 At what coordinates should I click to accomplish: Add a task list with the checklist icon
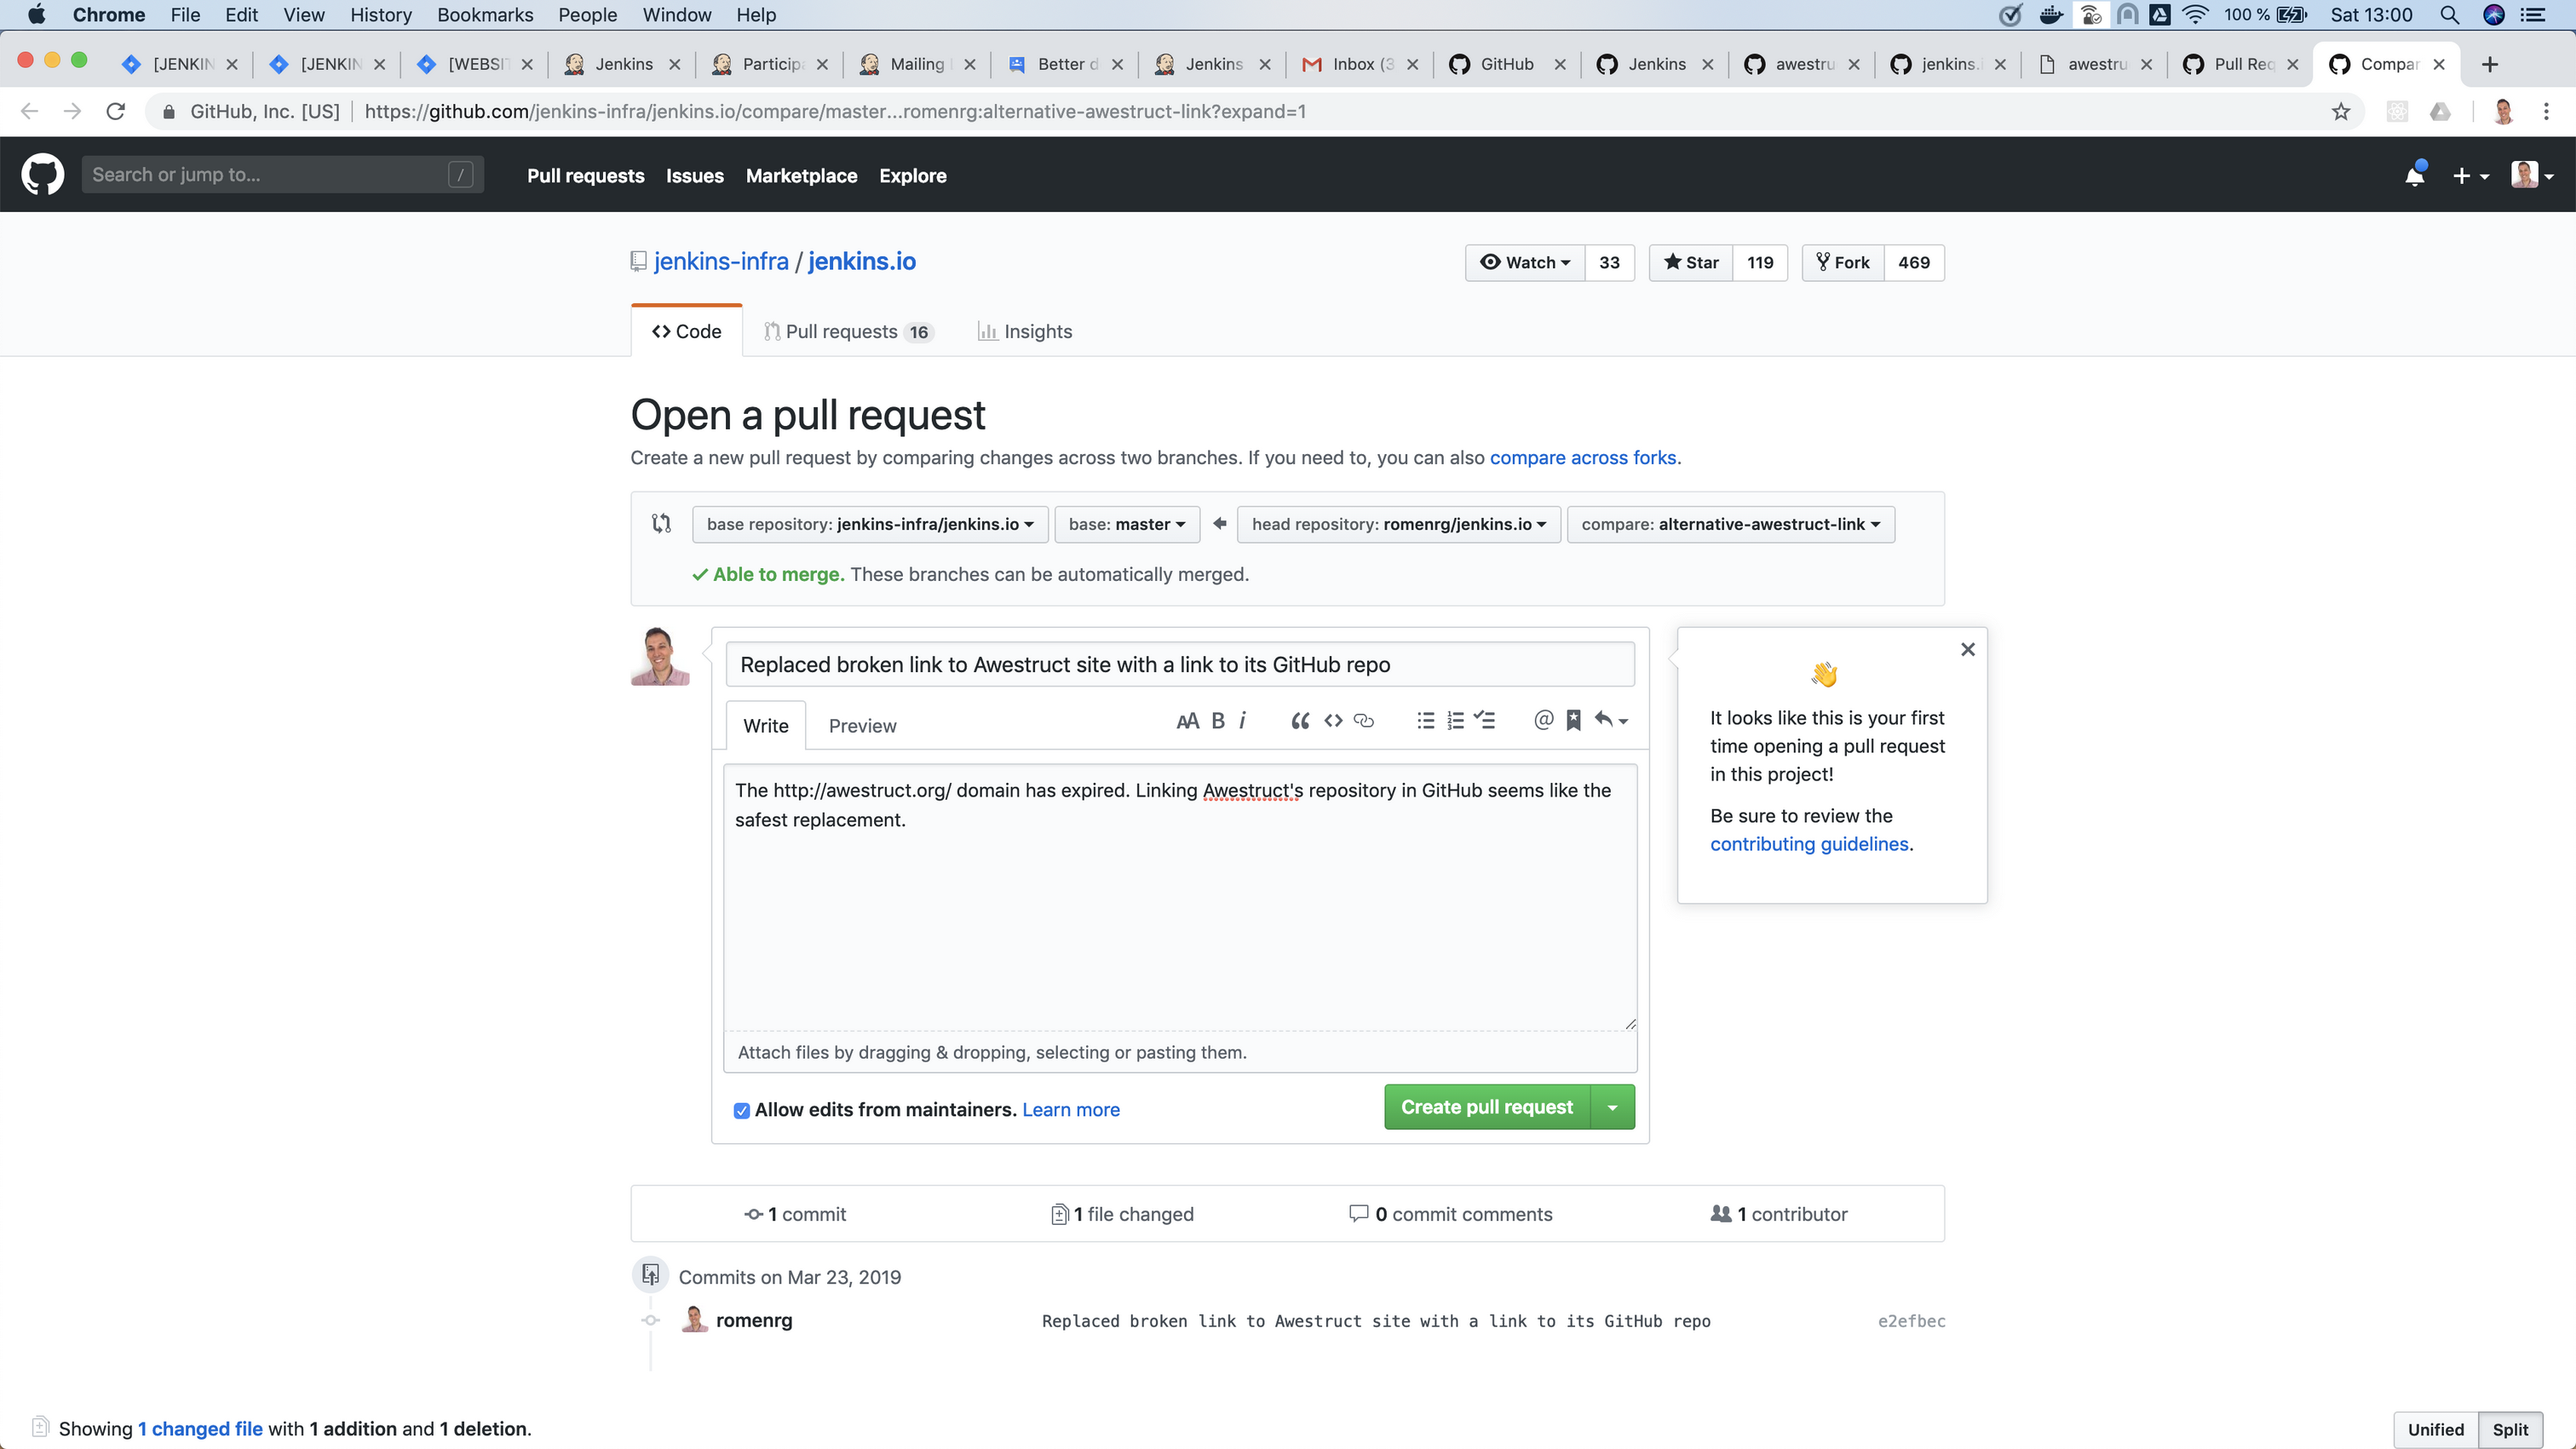[x=1485, y=720]
